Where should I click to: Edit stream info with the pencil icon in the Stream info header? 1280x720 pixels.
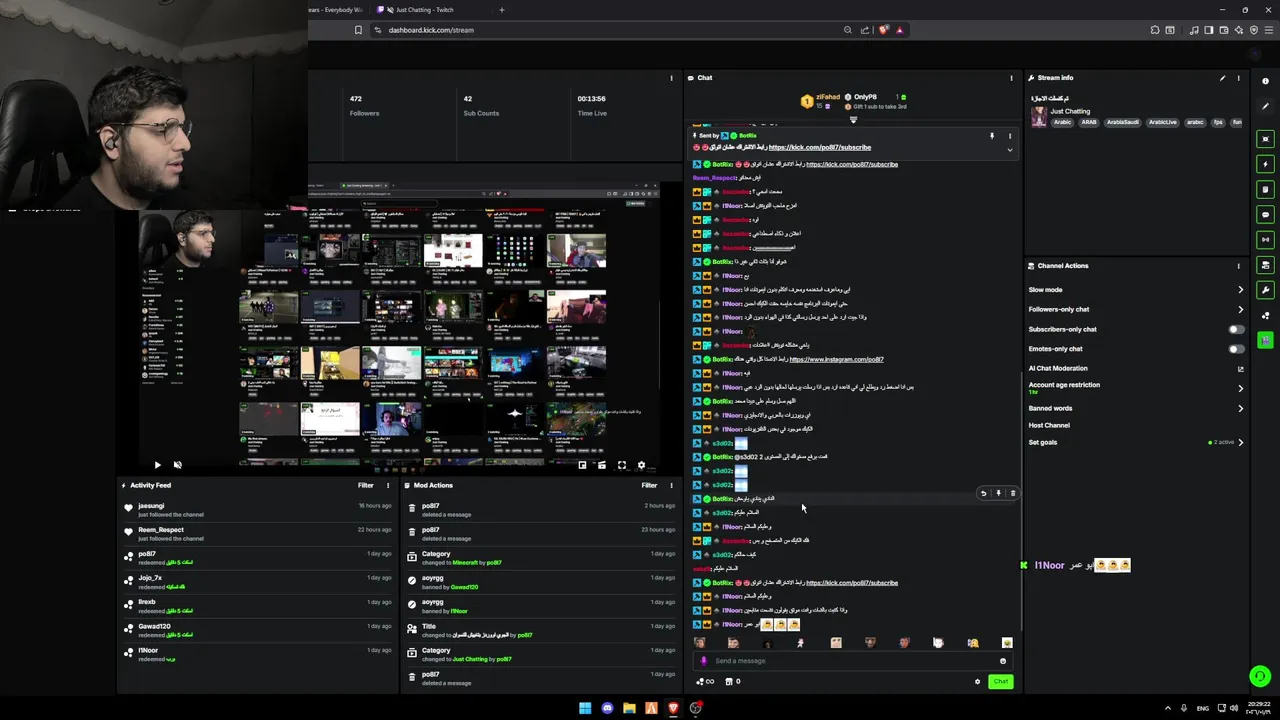pyautogui.click(x=1222, y=78)
